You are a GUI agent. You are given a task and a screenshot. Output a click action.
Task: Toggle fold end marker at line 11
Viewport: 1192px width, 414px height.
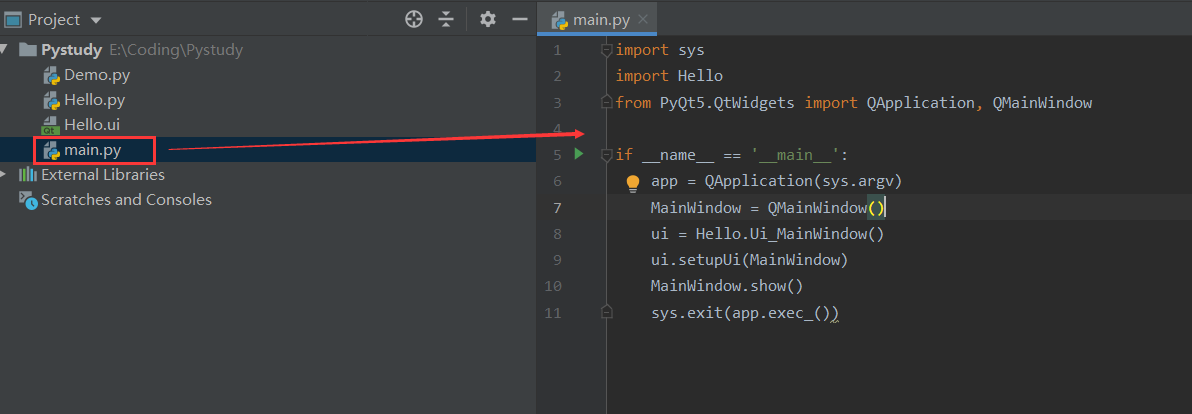click(605, 313)
